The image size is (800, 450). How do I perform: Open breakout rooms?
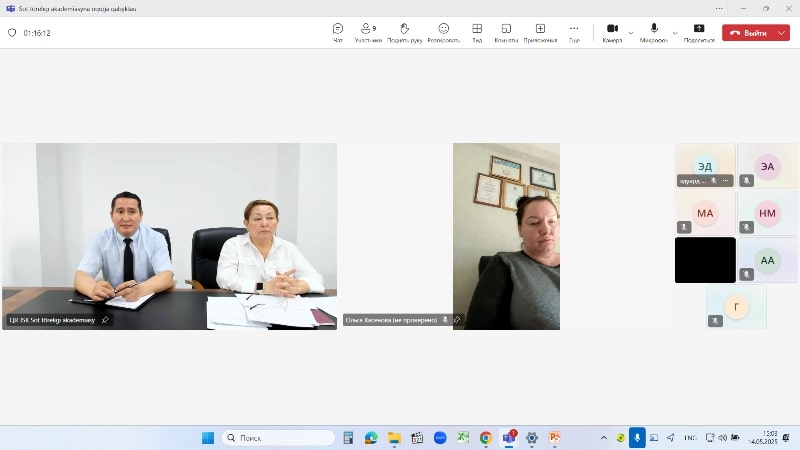506,33
